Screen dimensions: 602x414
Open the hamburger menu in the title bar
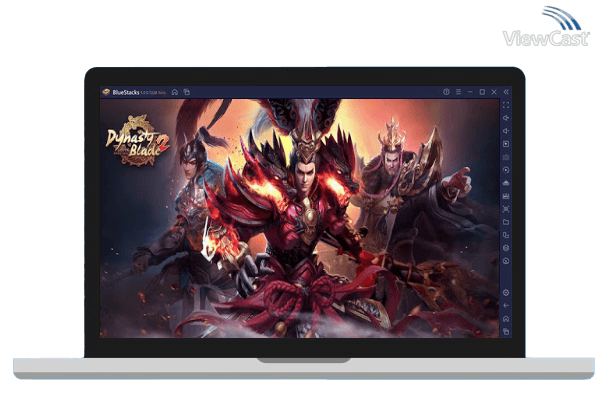[458, 92]
